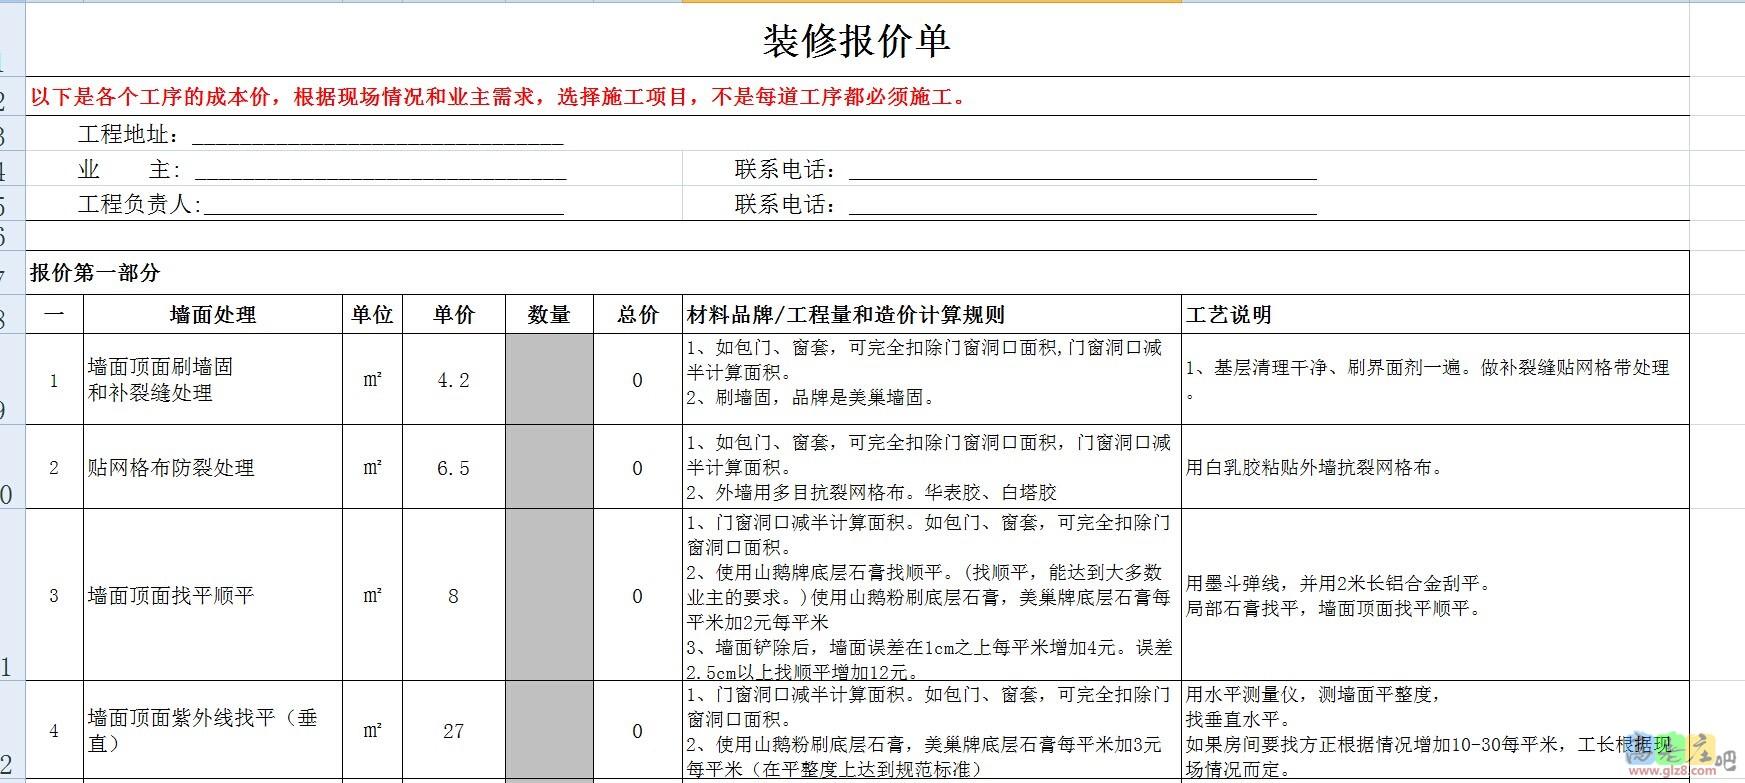
Task: Click the 一 section number cell
Action: [54, 314]
